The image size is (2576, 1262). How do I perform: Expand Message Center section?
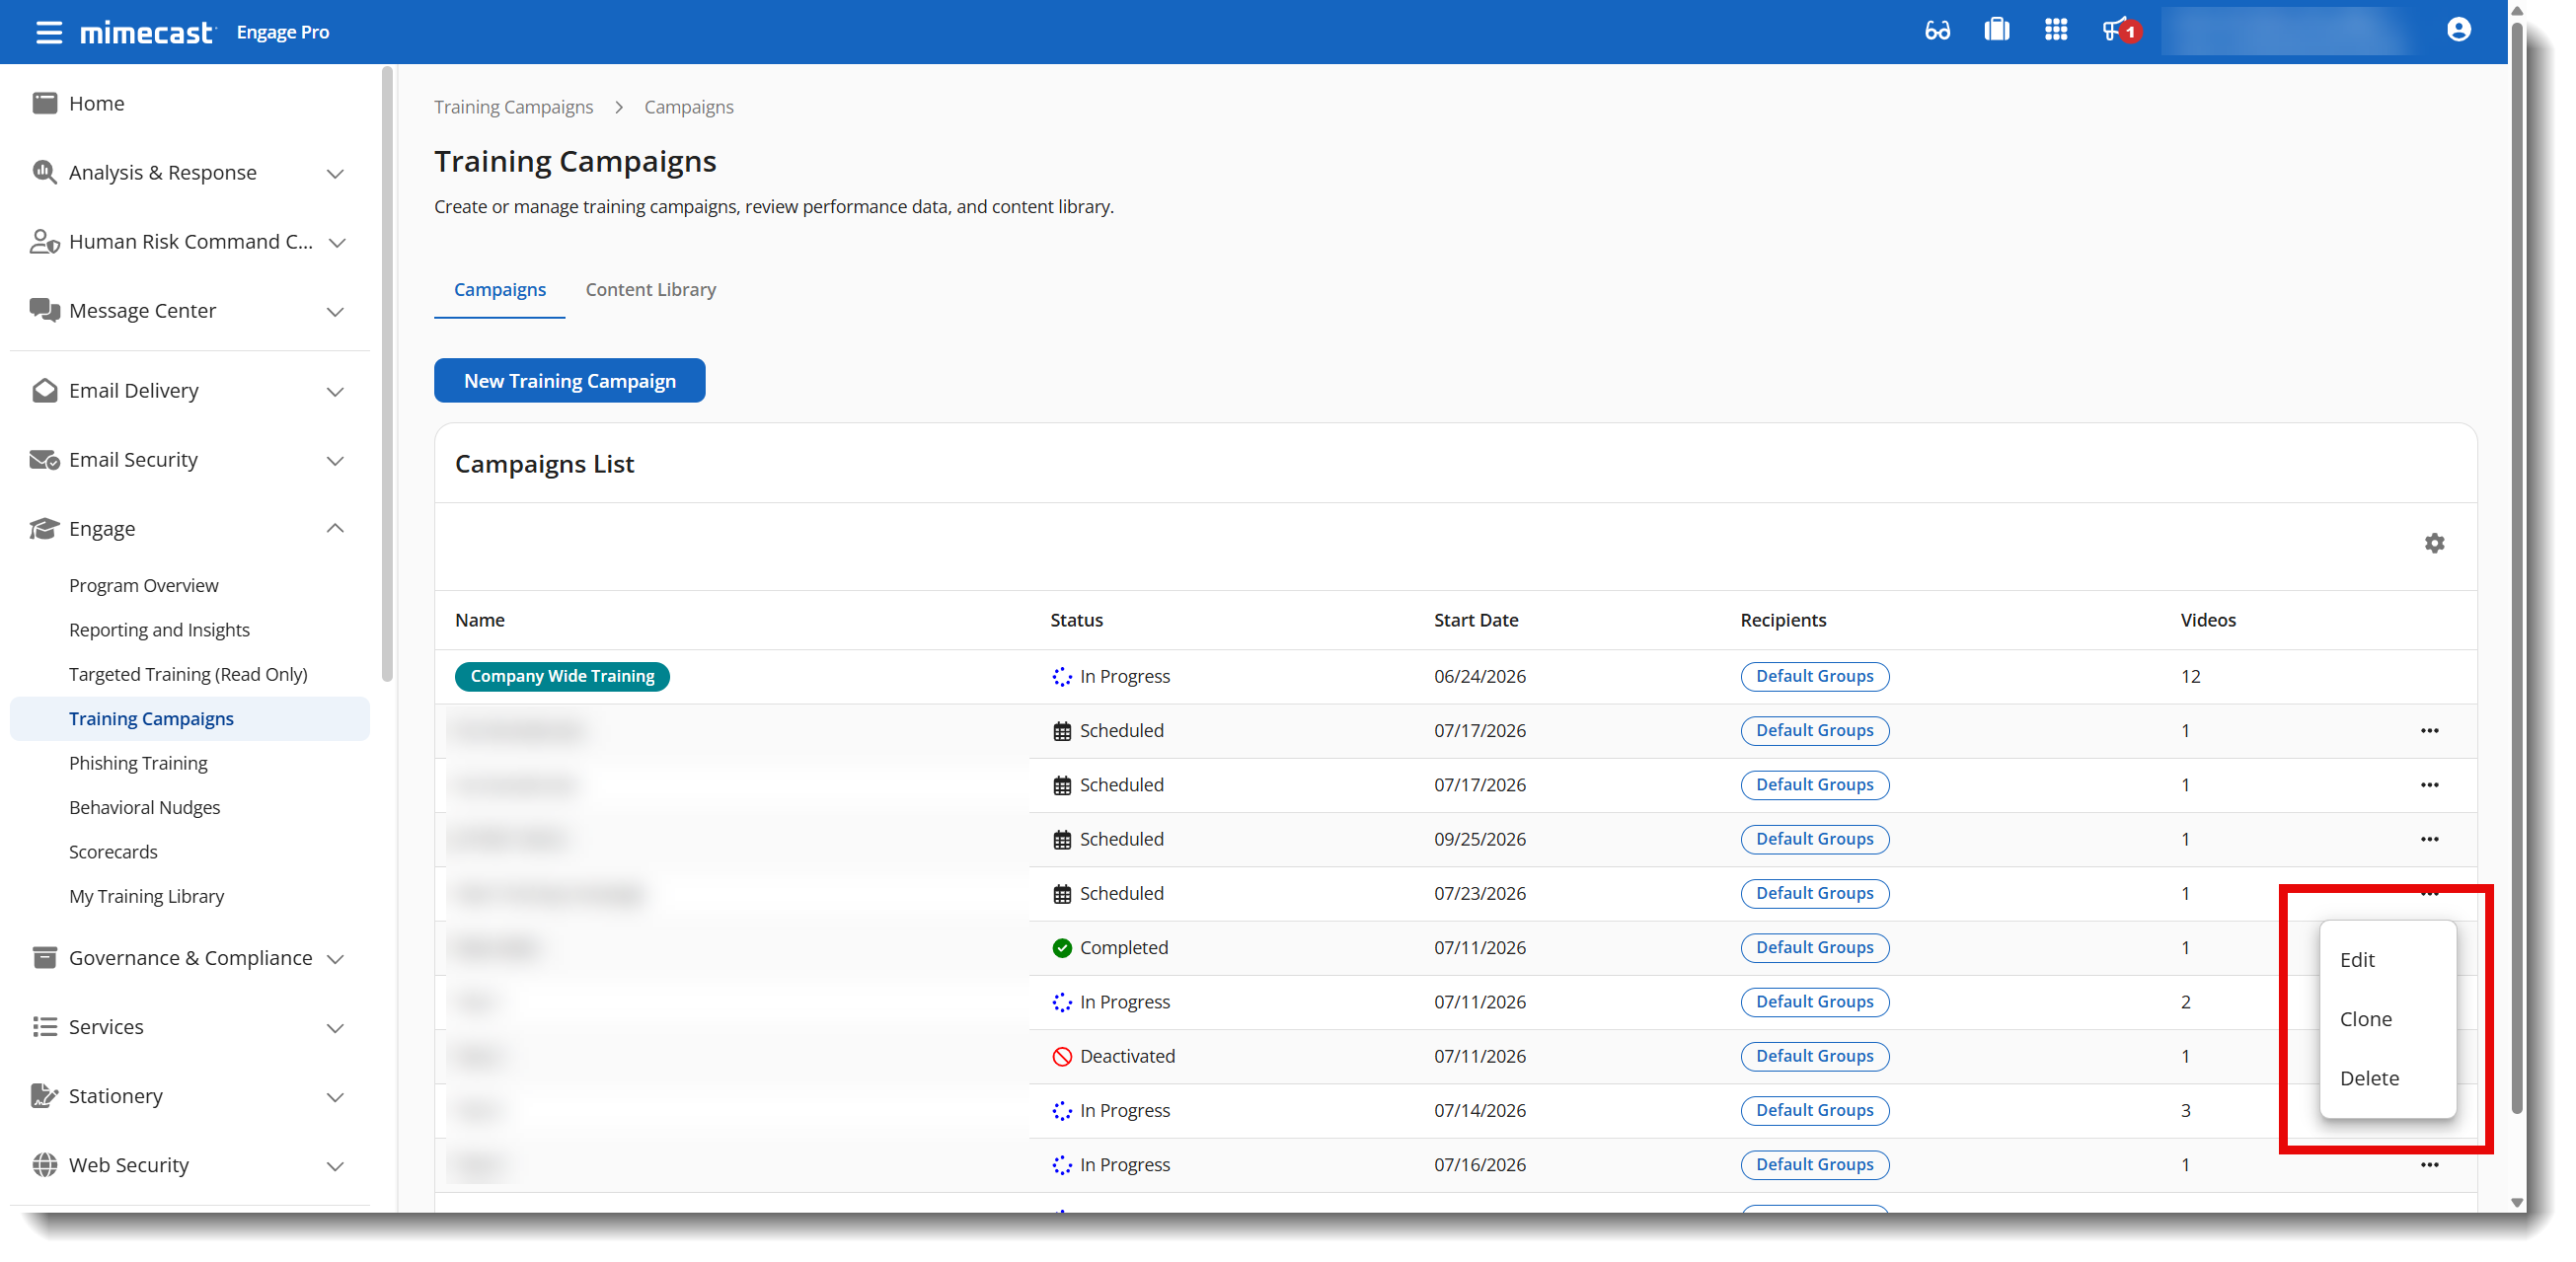[x=335, y=312]
